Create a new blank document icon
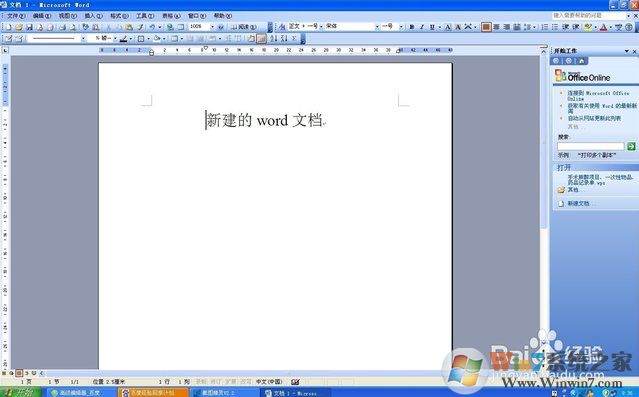 8,27
